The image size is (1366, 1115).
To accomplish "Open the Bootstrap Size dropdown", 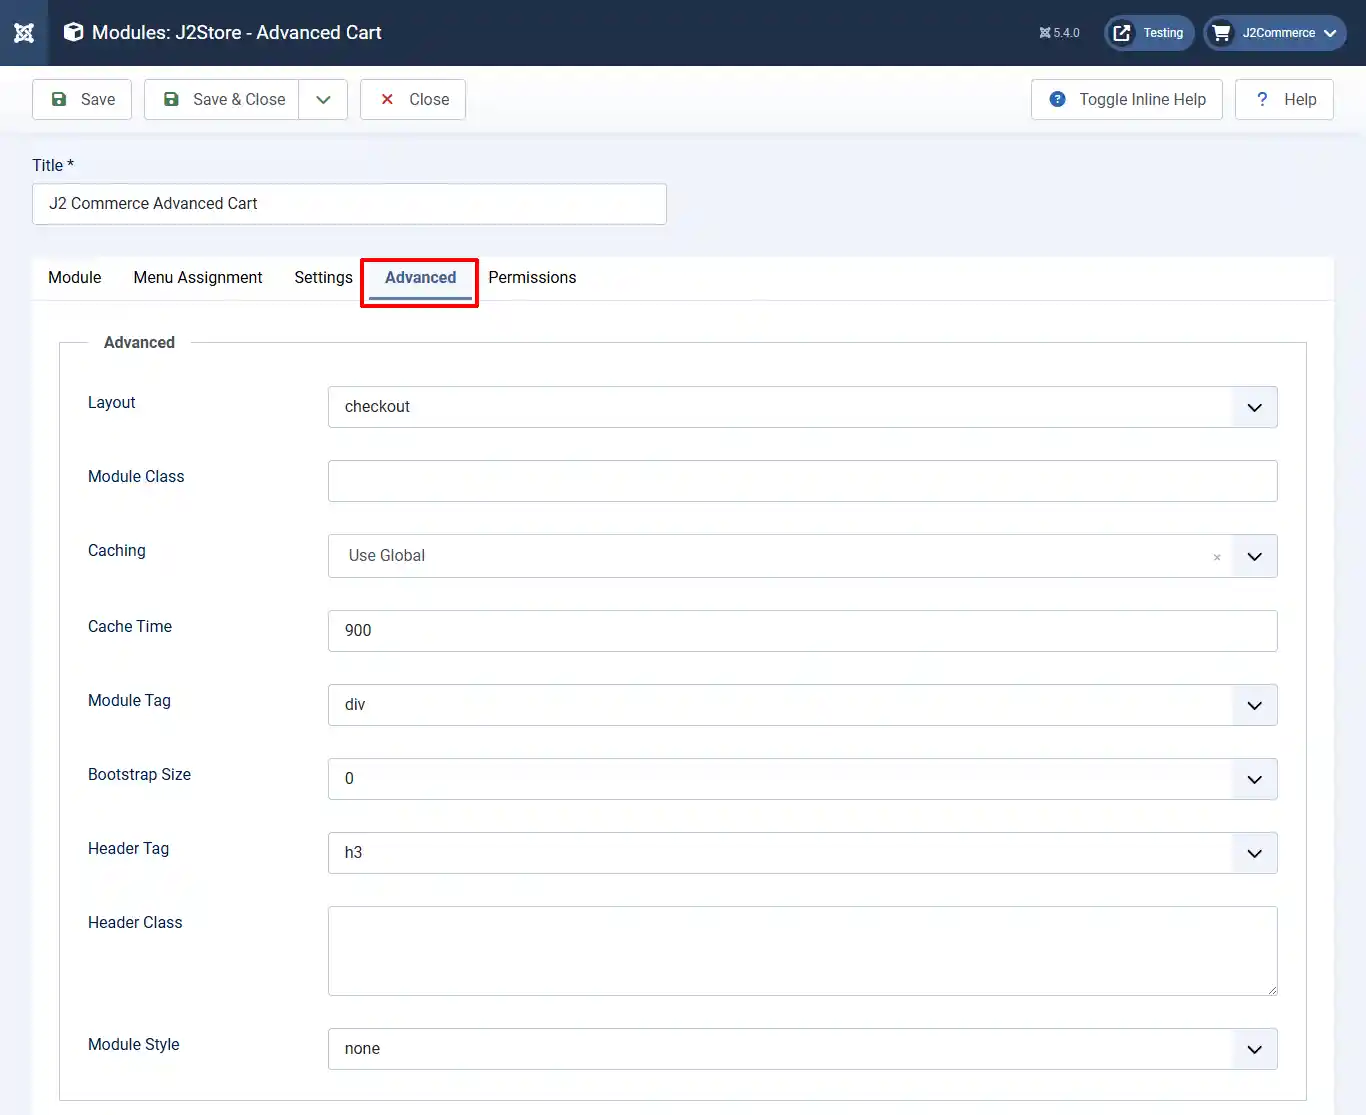I will pyautogui.click(x=802, y=779).
